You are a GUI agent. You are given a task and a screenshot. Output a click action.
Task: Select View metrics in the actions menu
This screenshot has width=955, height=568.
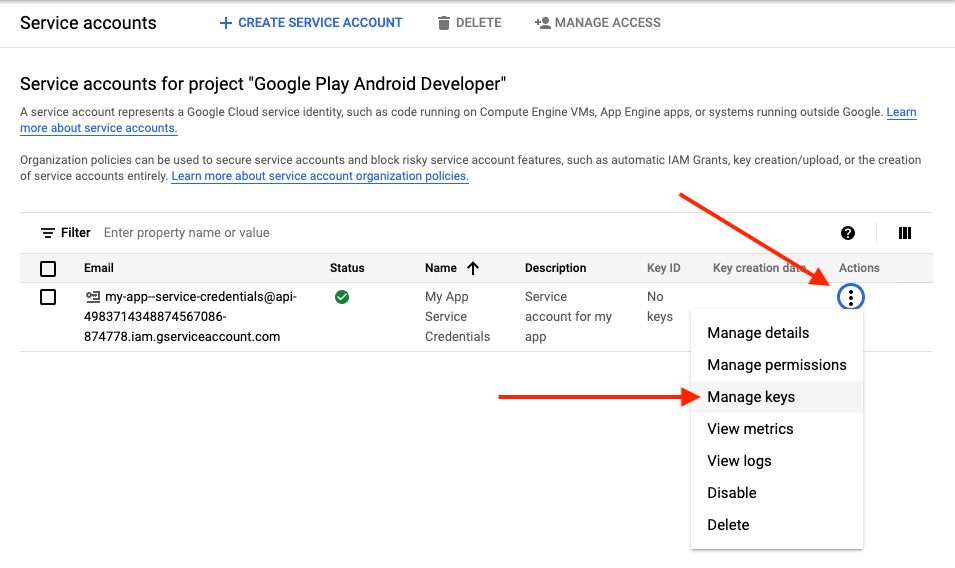pos(777,429)
